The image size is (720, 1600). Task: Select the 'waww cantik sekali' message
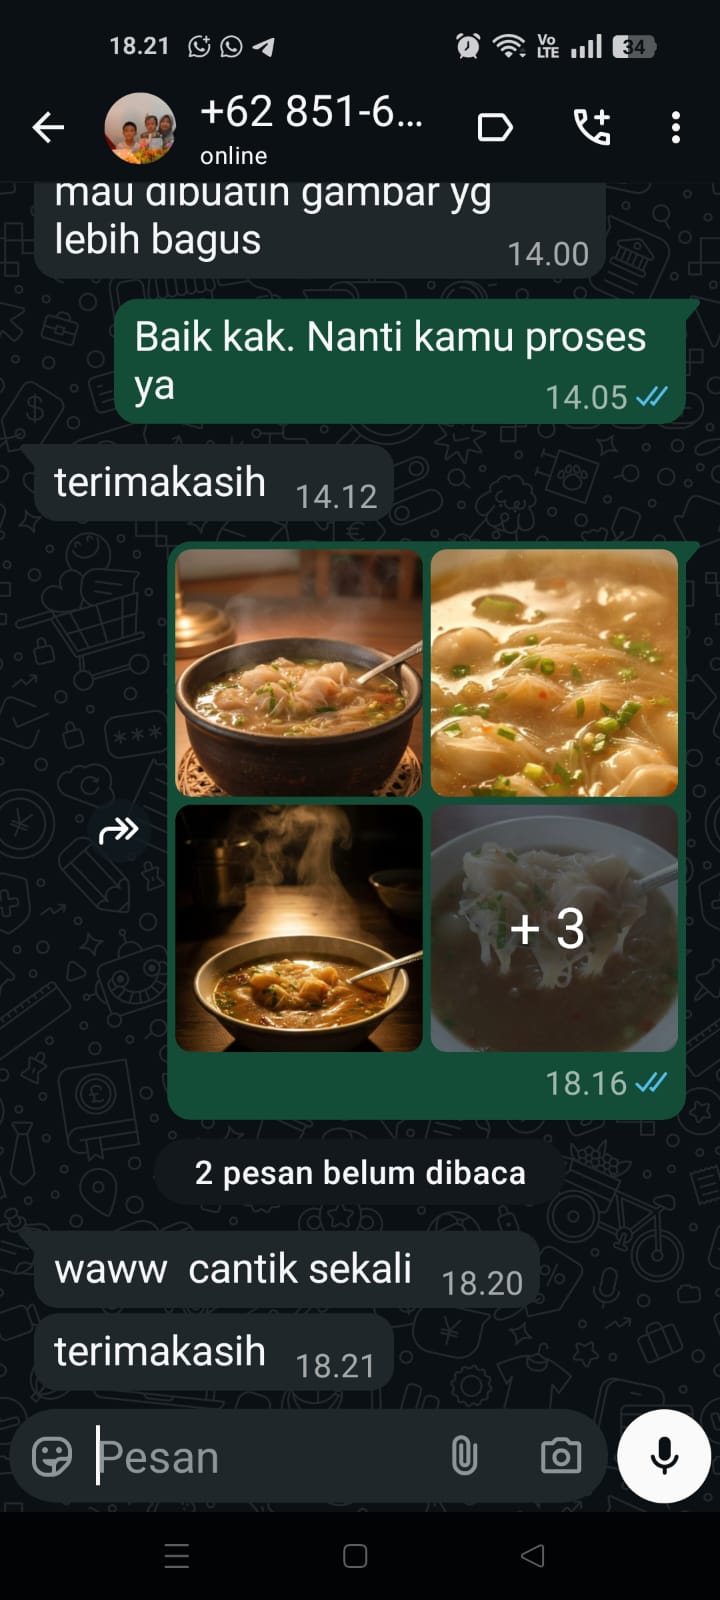tap(287, 1270)
